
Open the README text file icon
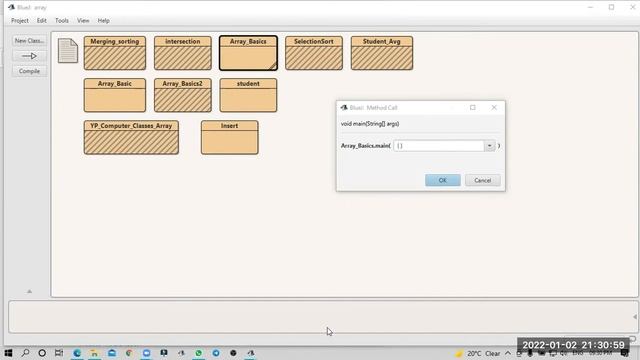(68, 51)
